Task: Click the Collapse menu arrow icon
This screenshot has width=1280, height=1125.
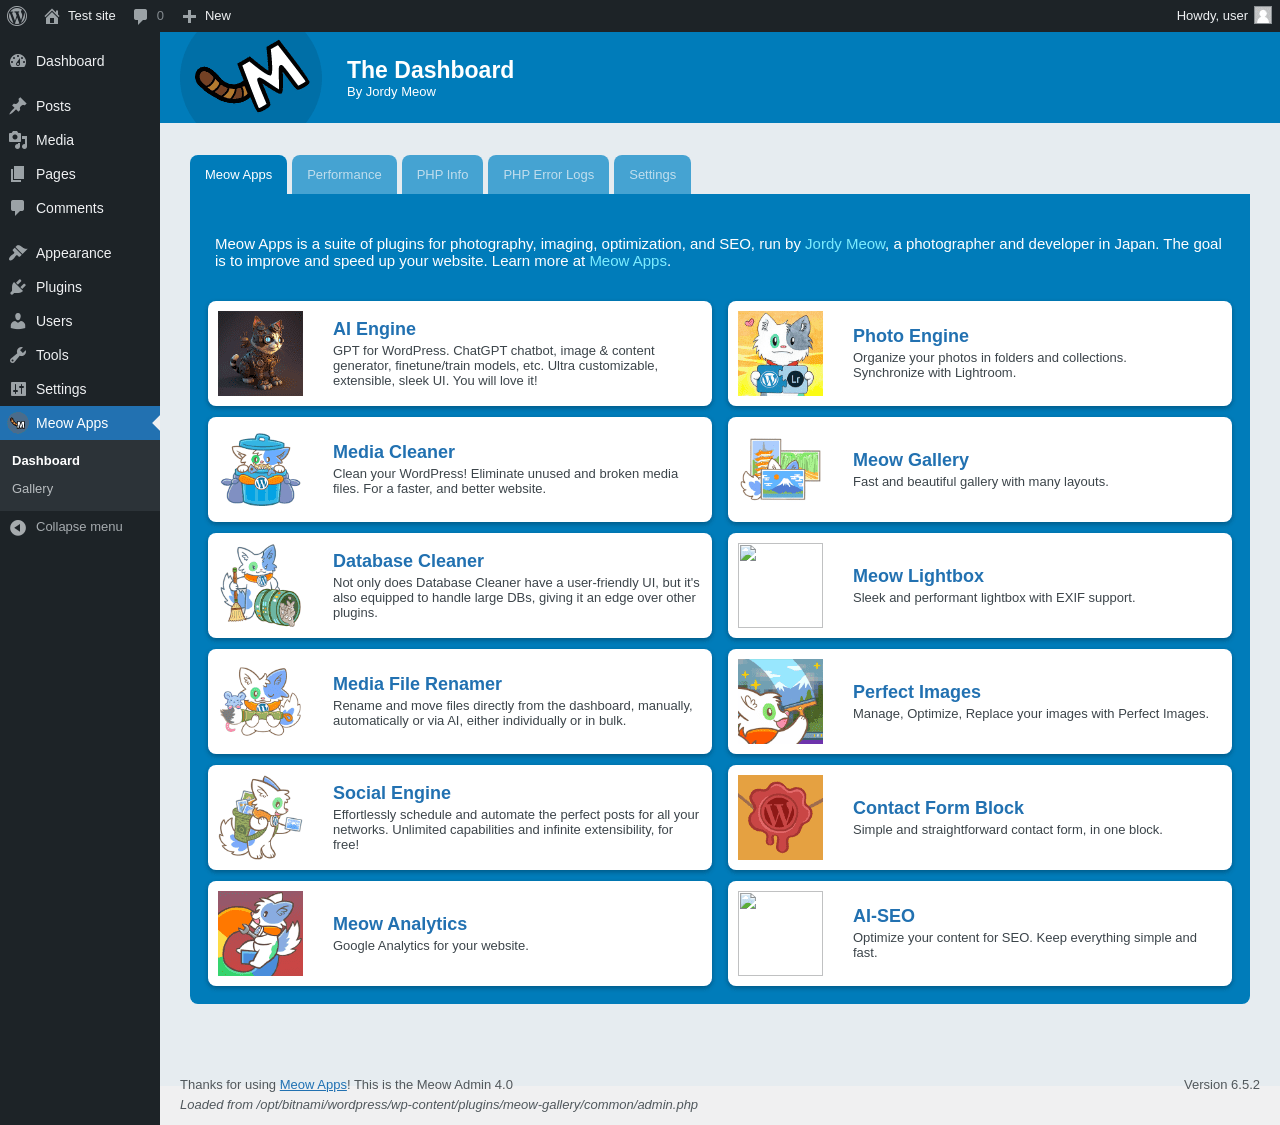Action: coord(18,527)
